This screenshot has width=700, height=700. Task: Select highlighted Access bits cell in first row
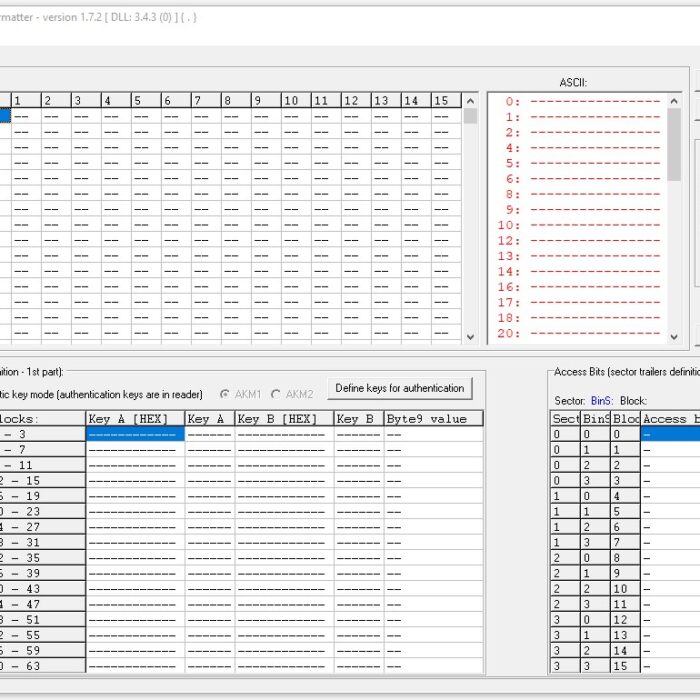coord(671,434)
